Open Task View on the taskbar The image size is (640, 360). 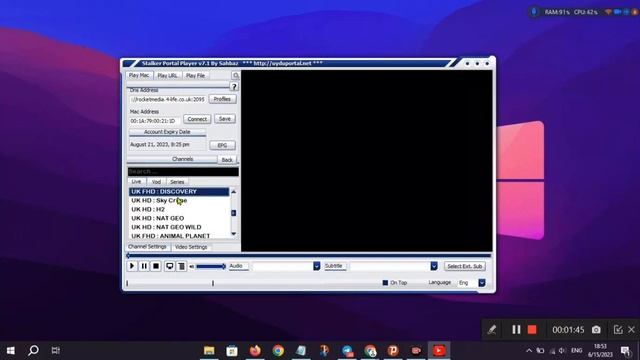click(56, 350)
